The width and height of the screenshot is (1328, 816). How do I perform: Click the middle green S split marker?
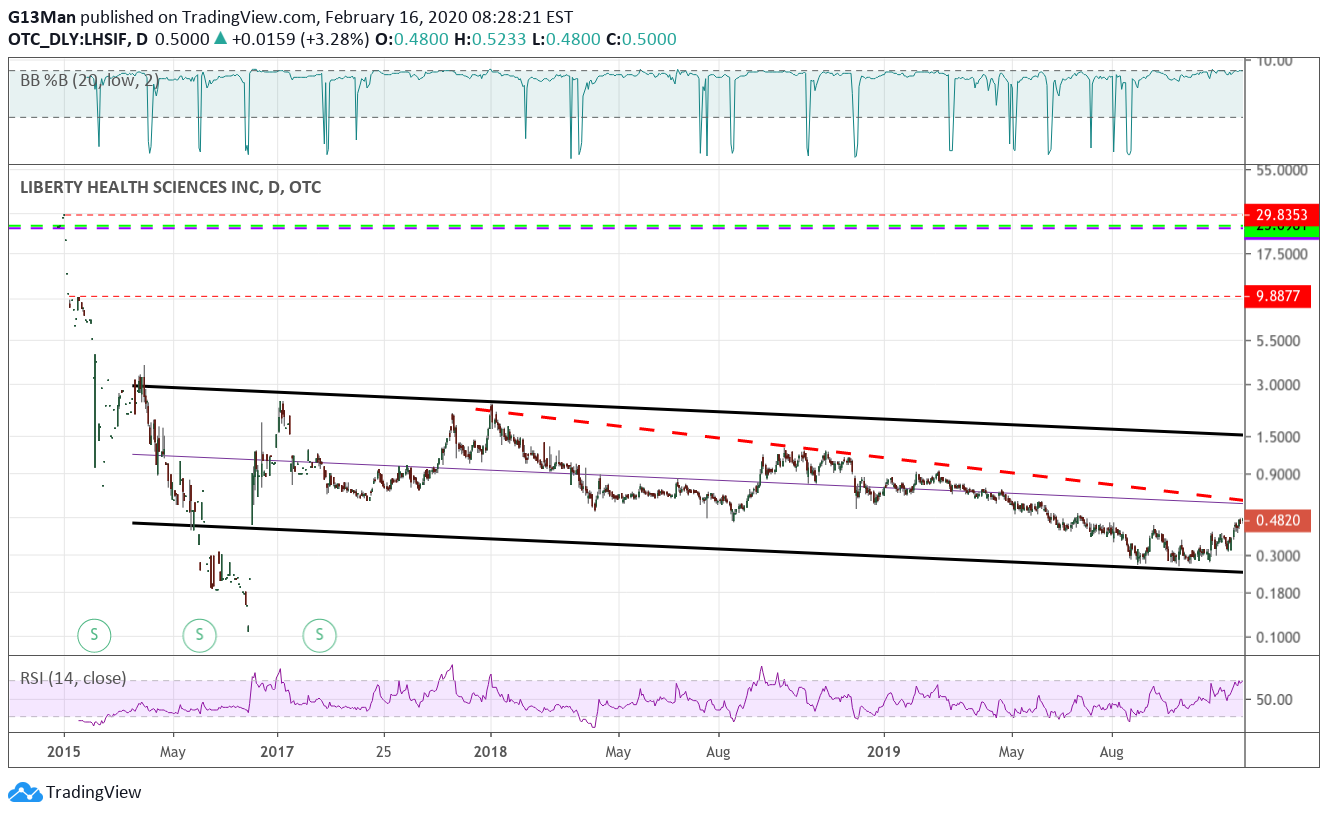point(199,633)
